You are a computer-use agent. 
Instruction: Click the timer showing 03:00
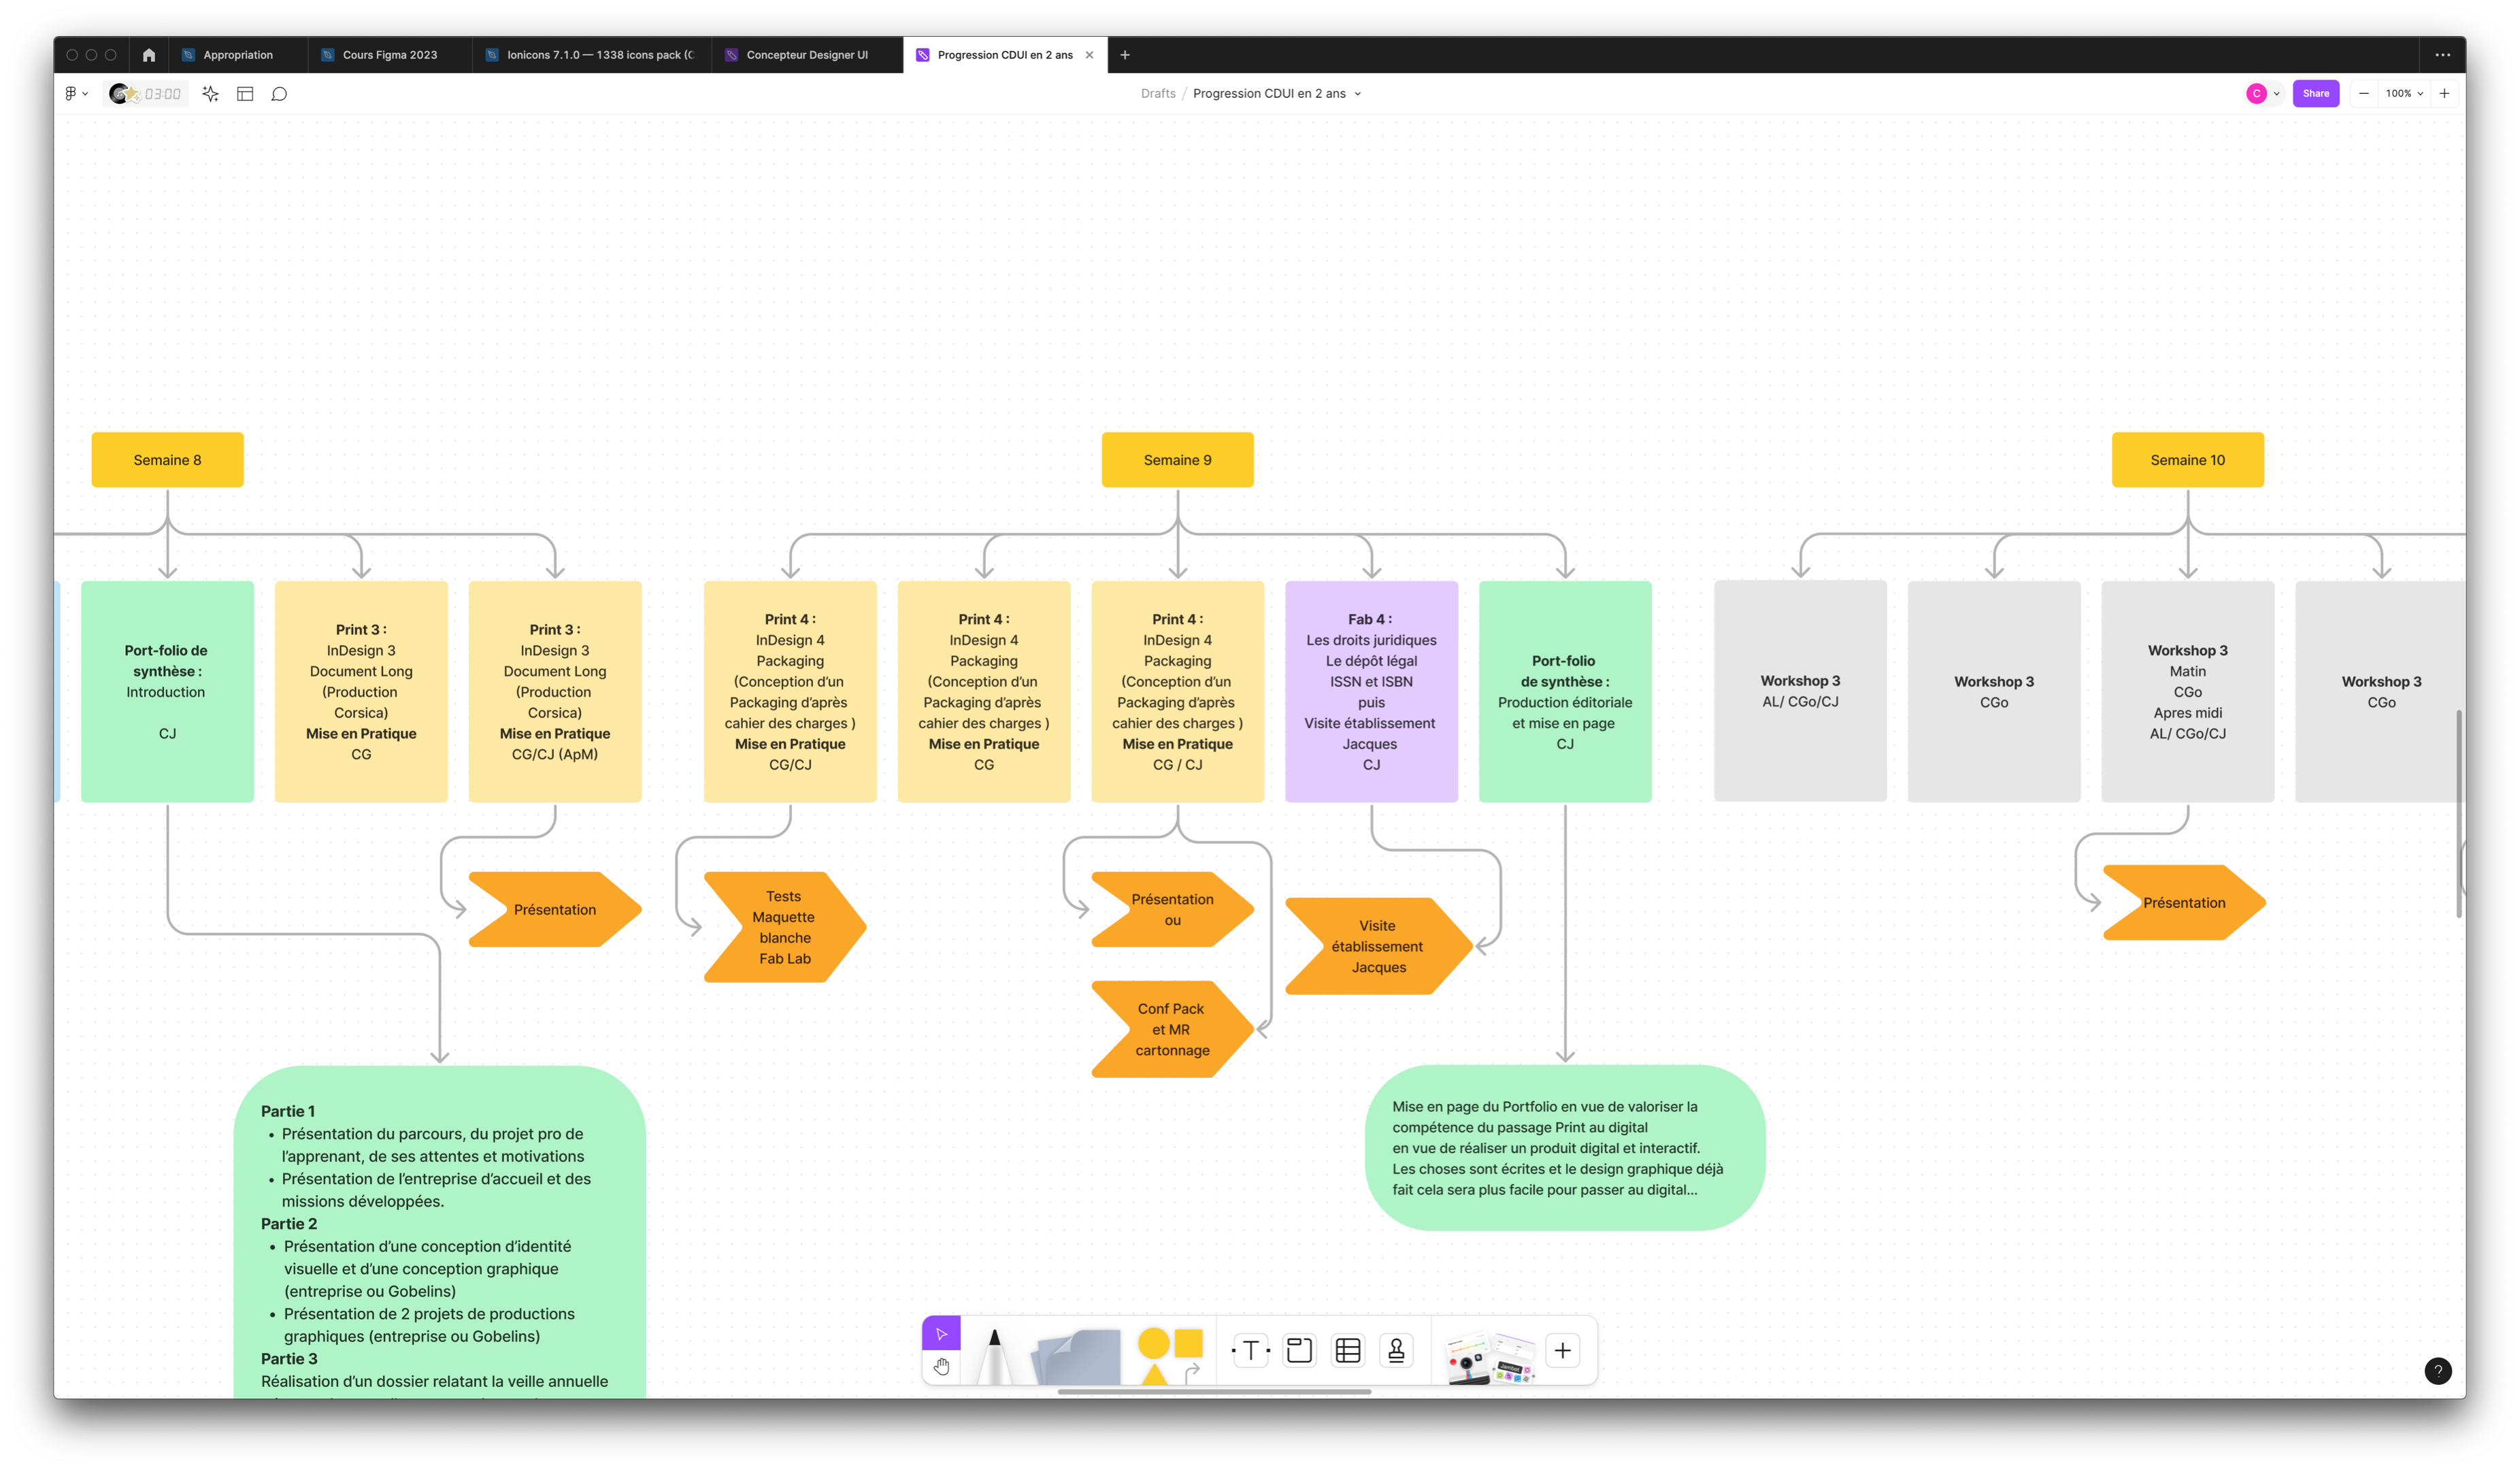click(x=162, y=94)
